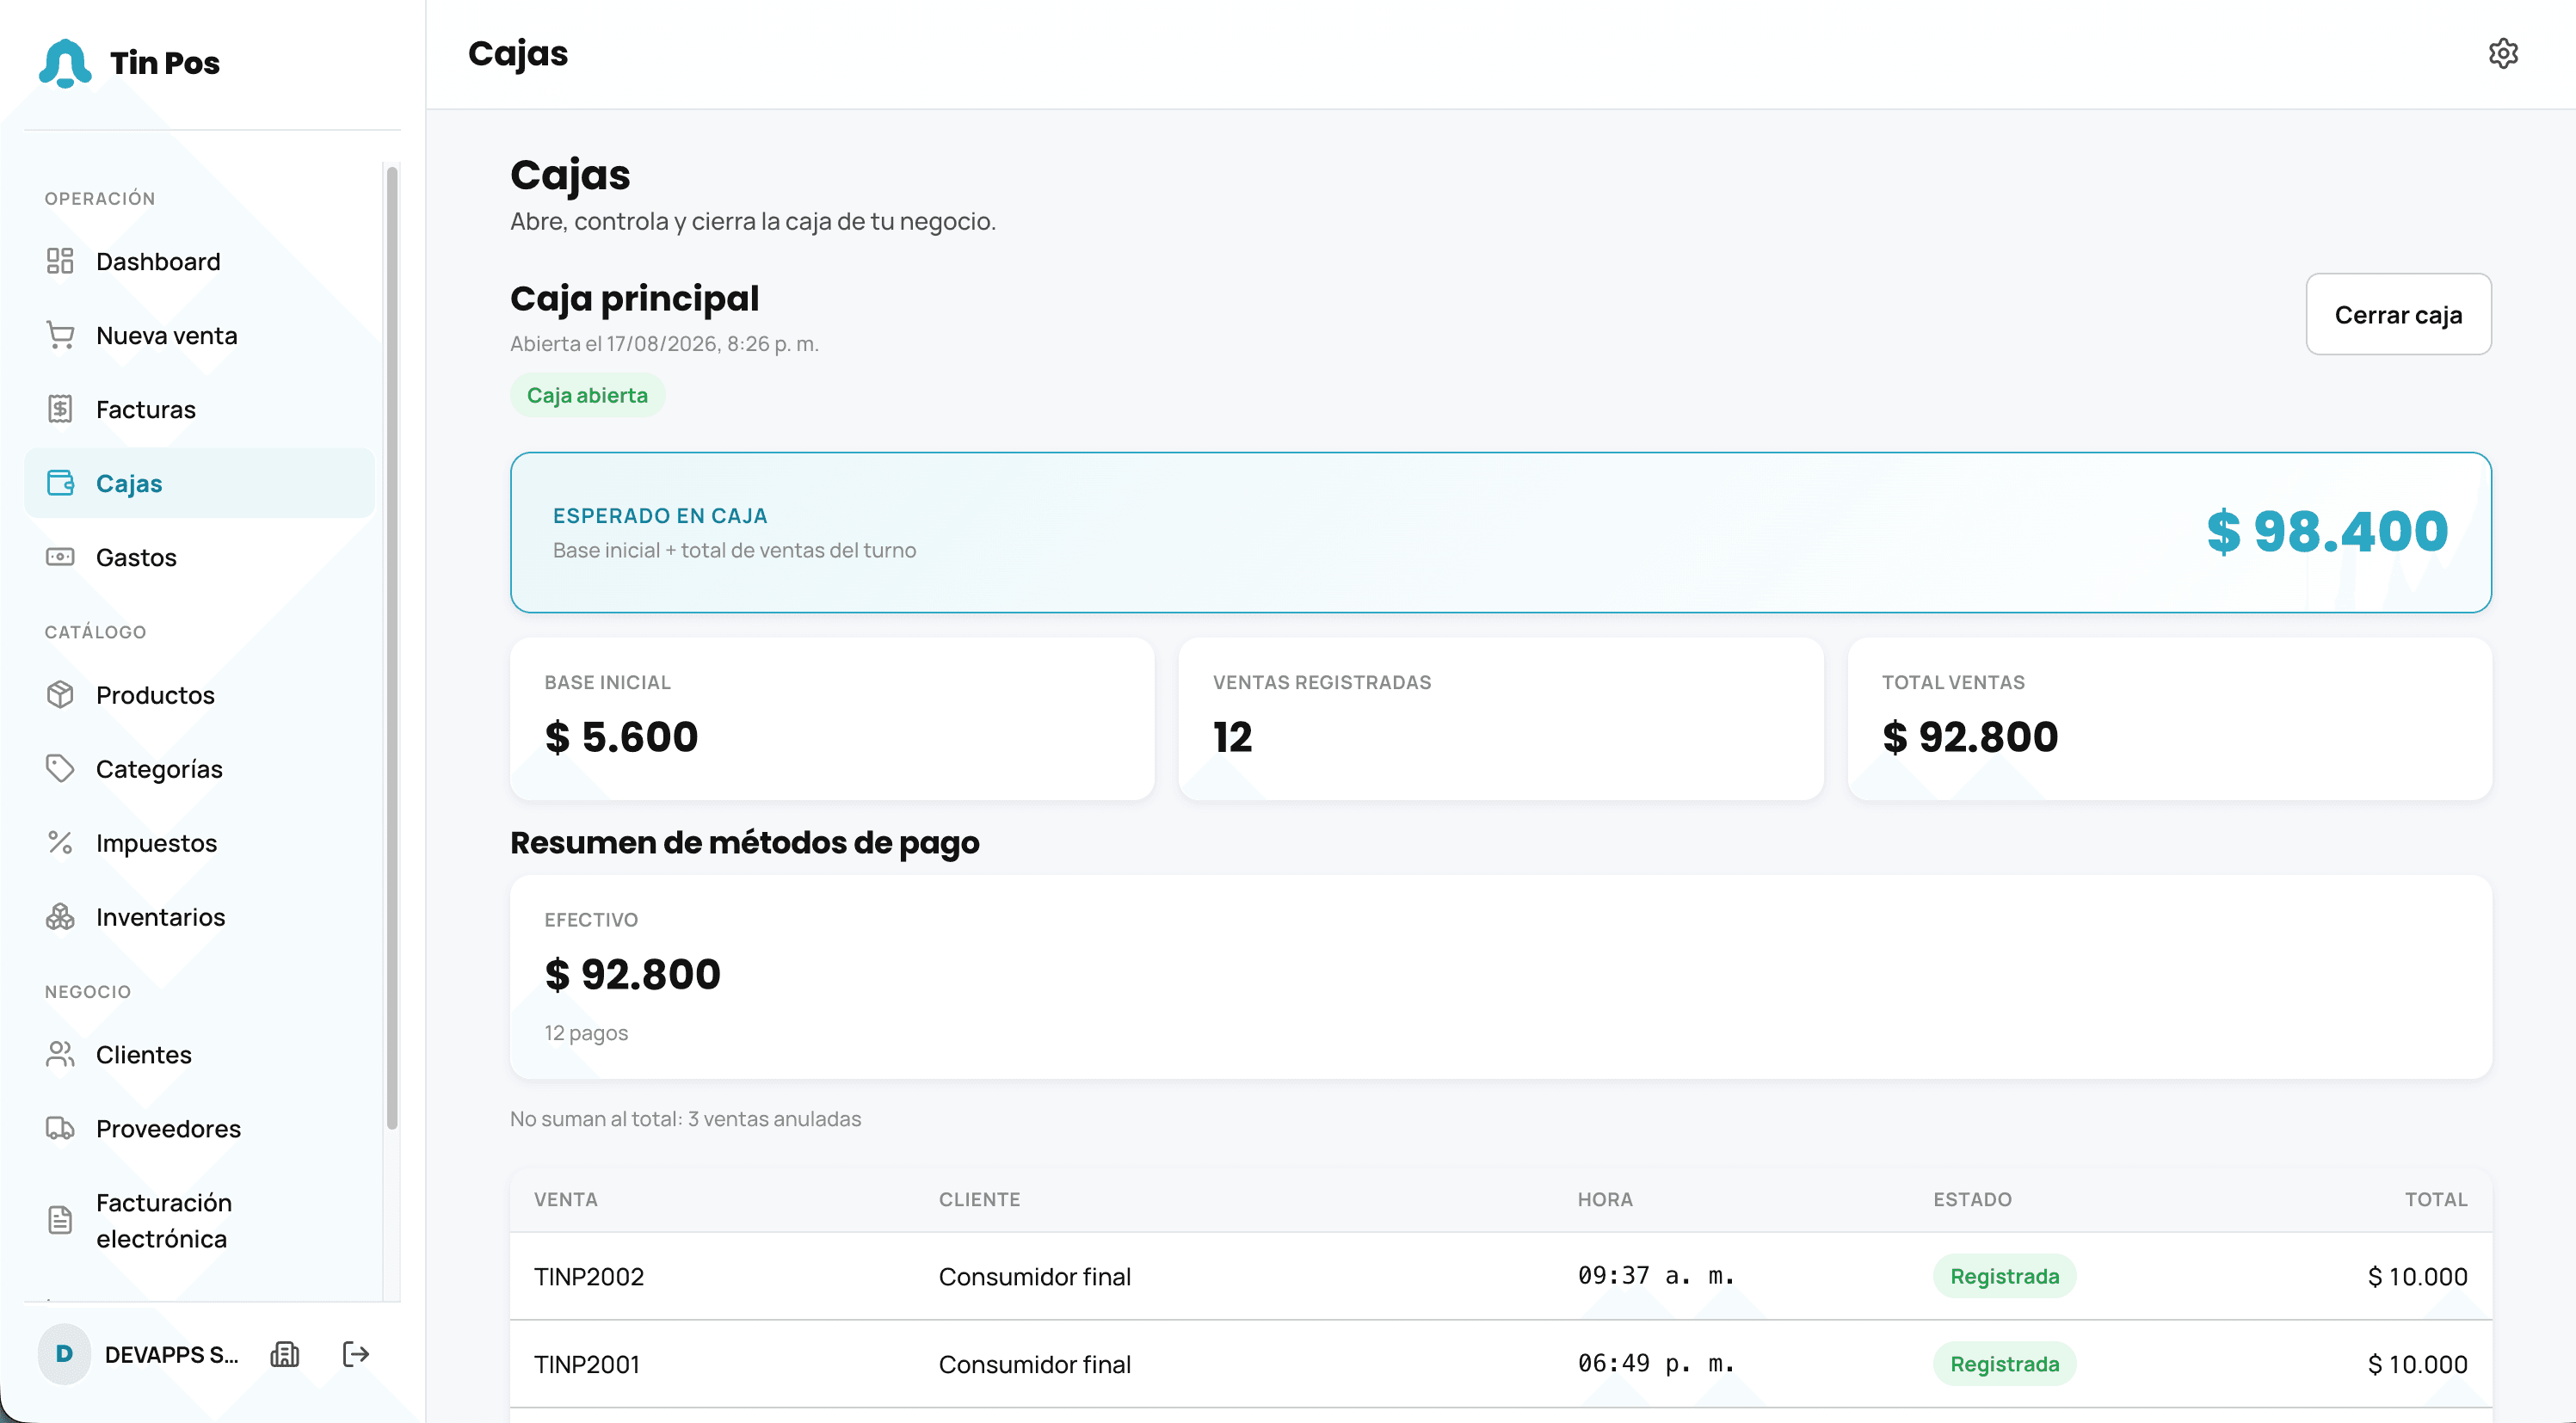
Task: Click the Cerrar caja button
Action: coord(2398,314)
